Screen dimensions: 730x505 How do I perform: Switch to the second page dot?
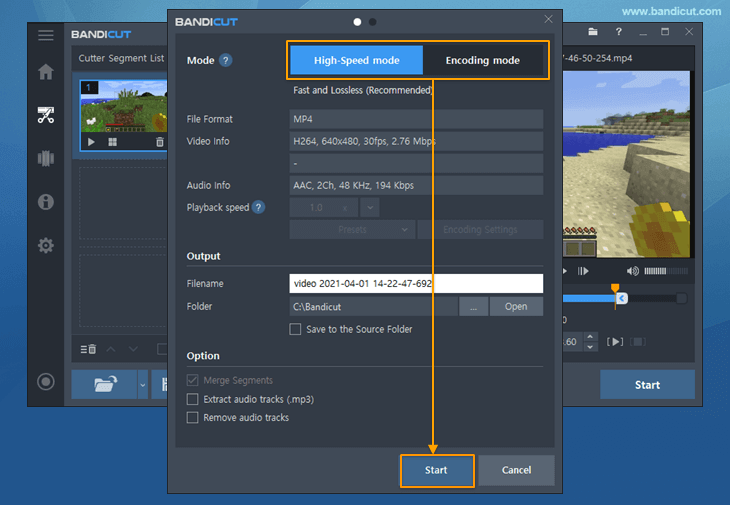[372, 22]
